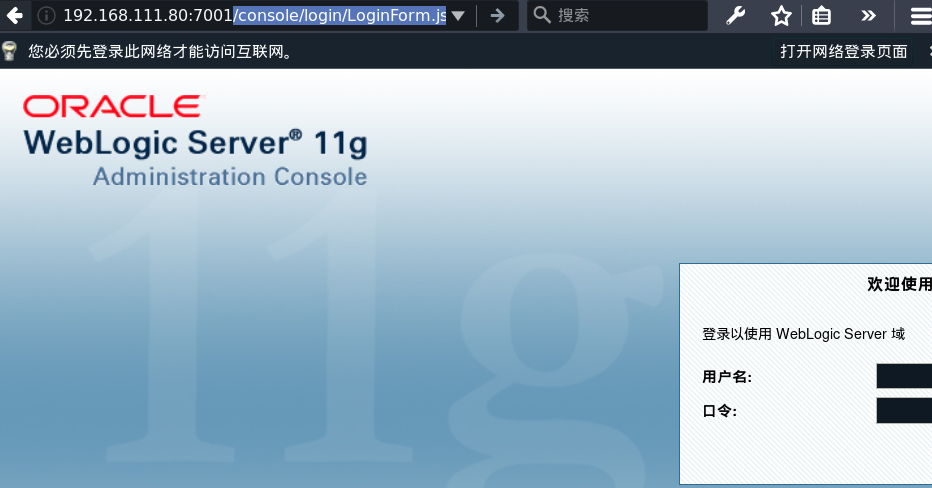Click the search magnifier icon
The height and width of the screenshot is (488, 932).
542,15
